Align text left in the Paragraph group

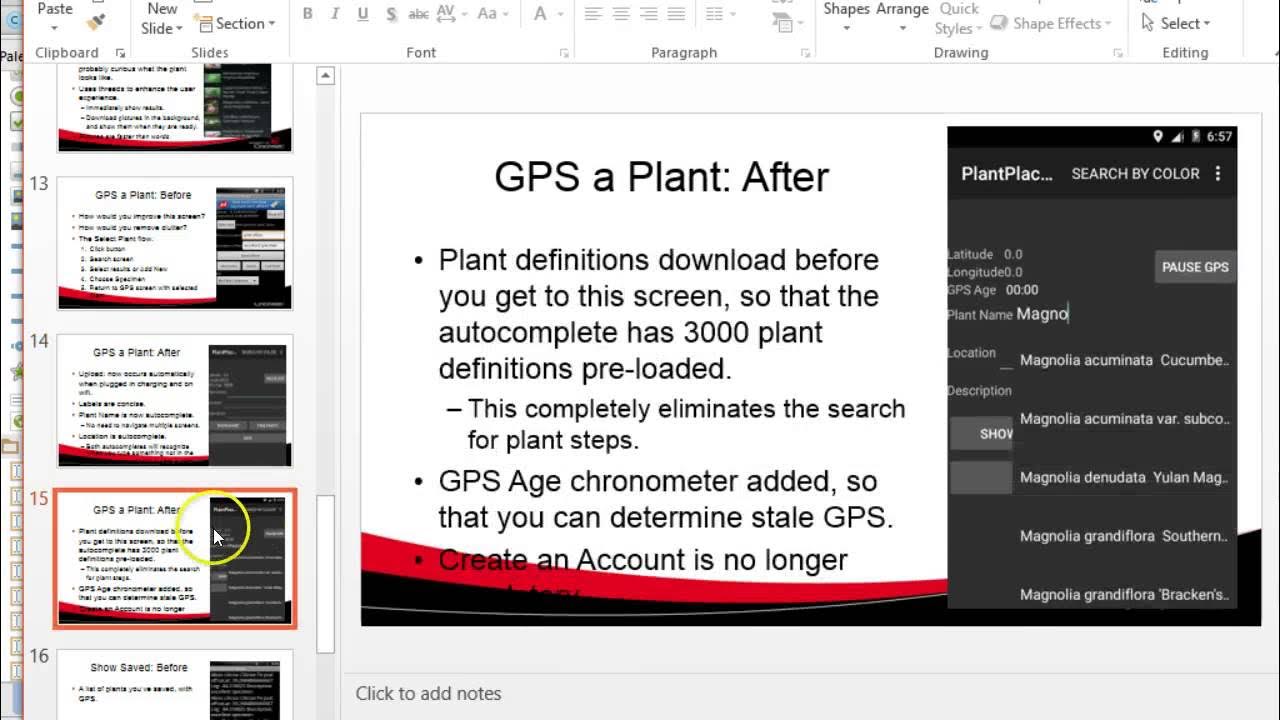(x=593, y=14)
